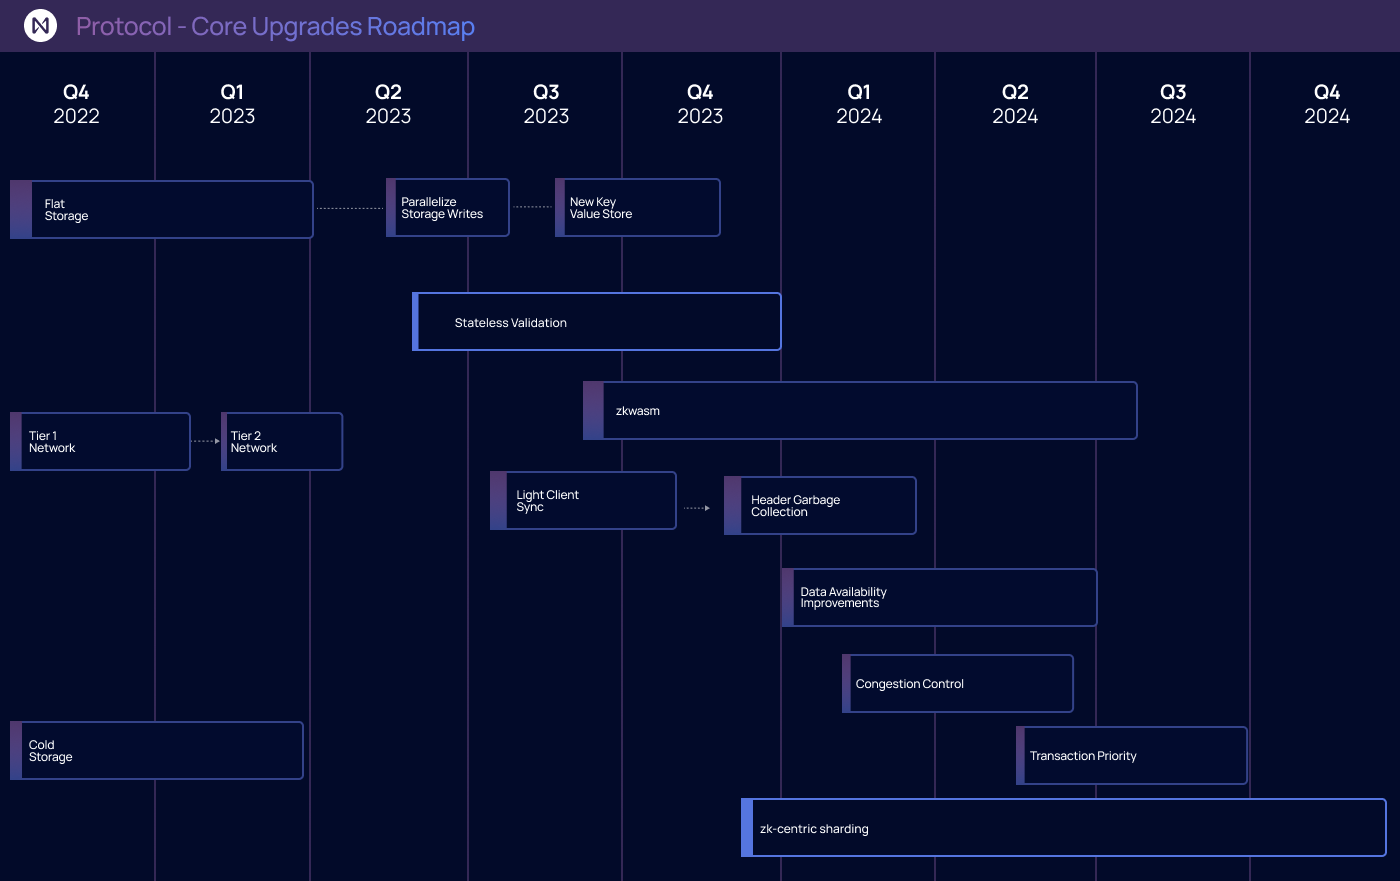Select the Tier 2 Network card

[x=281, y=441]
